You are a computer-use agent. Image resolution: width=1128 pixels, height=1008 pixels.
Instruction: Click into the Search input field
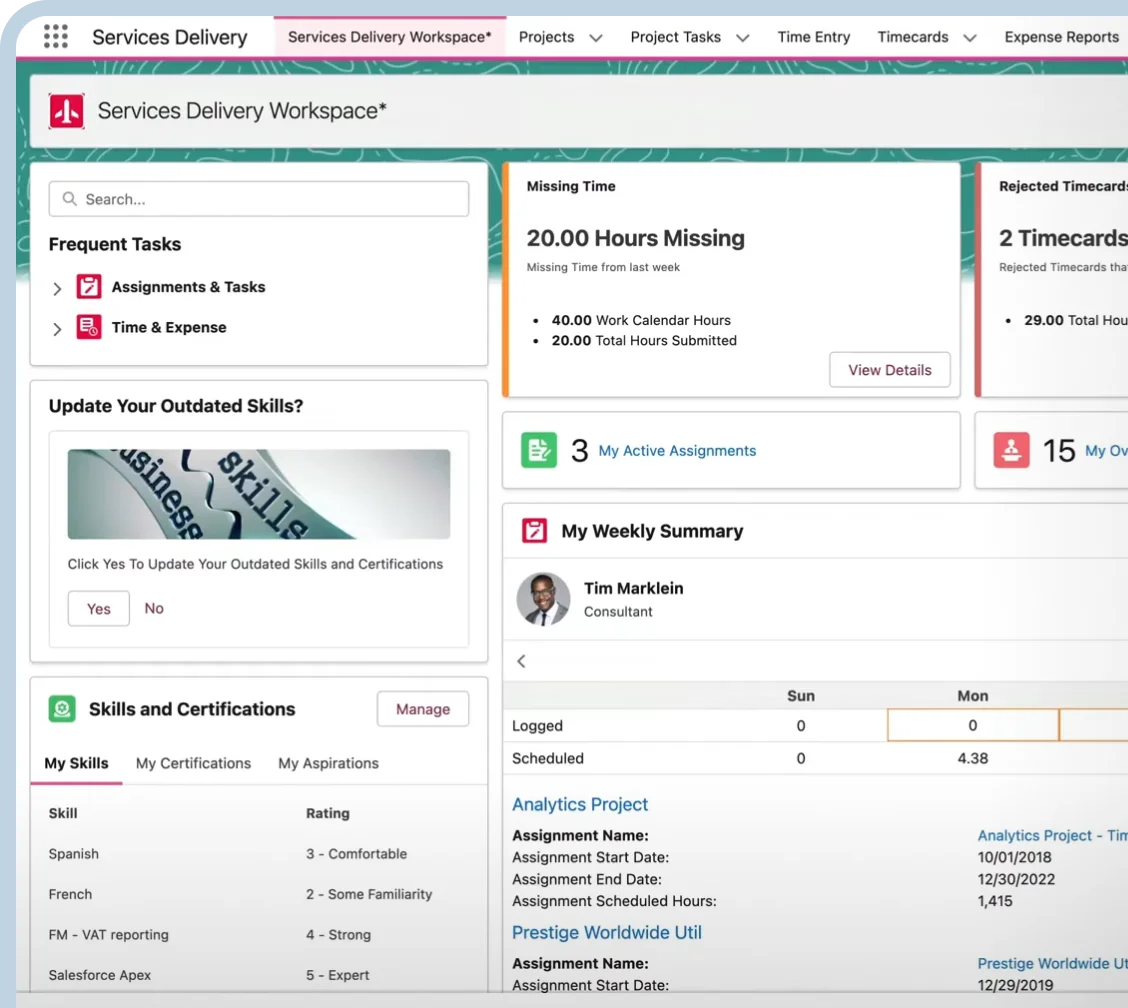coord(258,199)
